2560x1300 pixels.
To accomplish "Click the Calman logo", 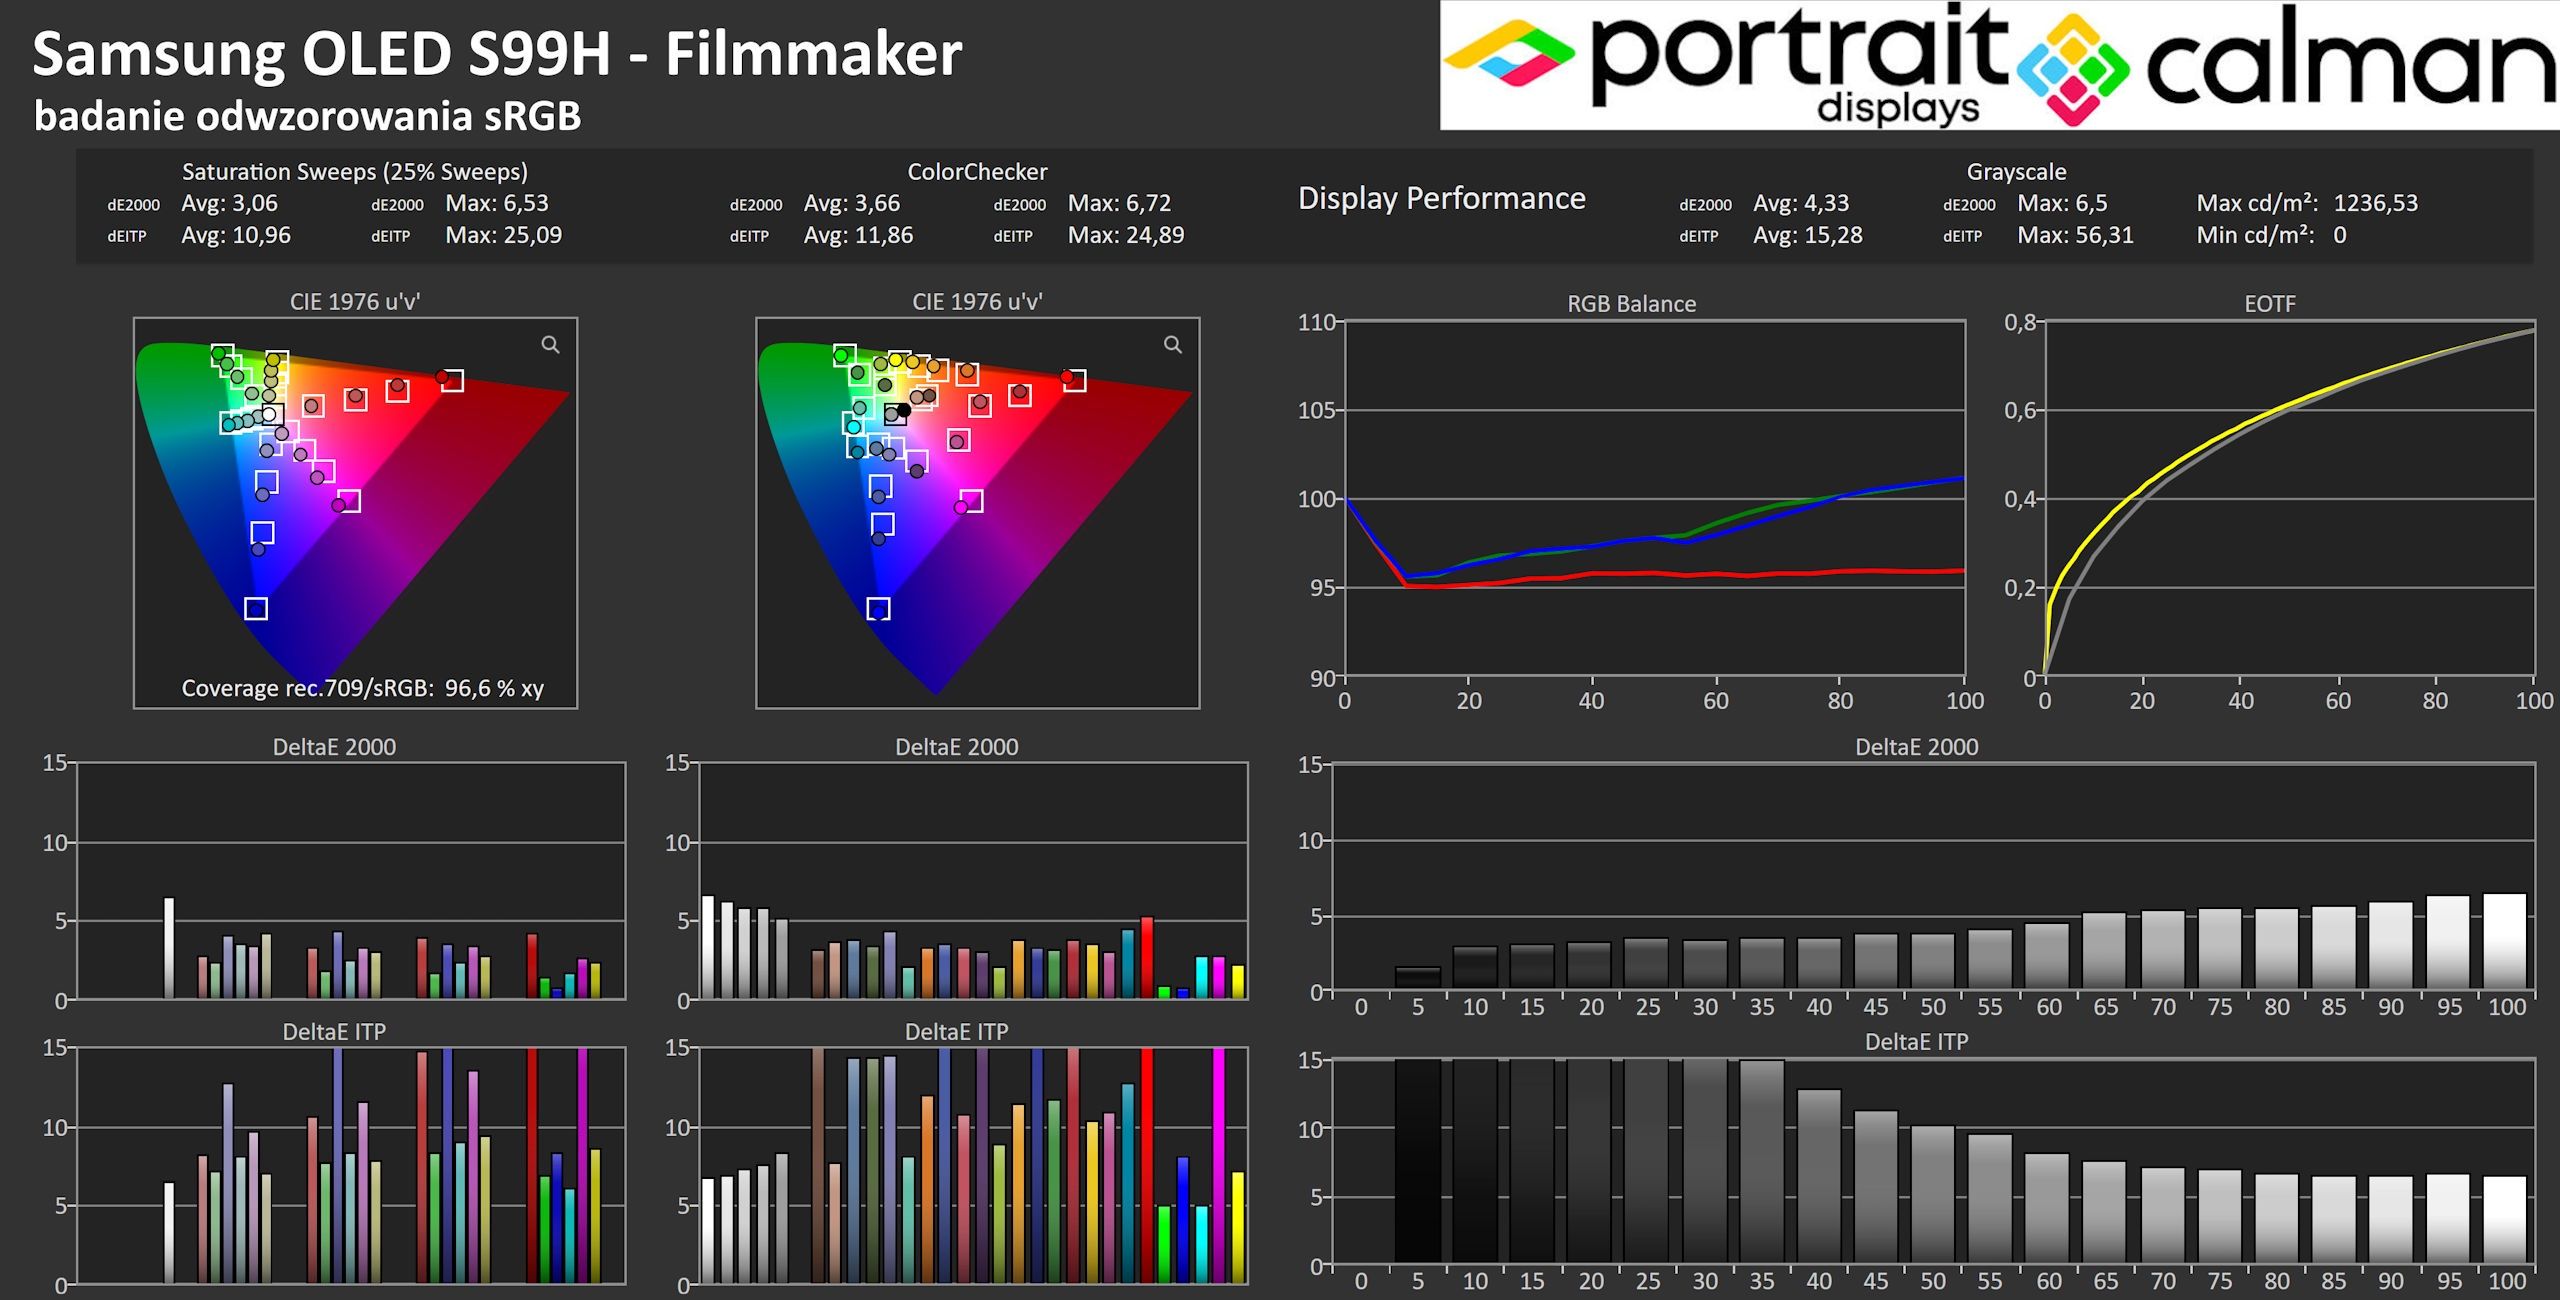I will pyautogui.click(x=2287, y=66).
